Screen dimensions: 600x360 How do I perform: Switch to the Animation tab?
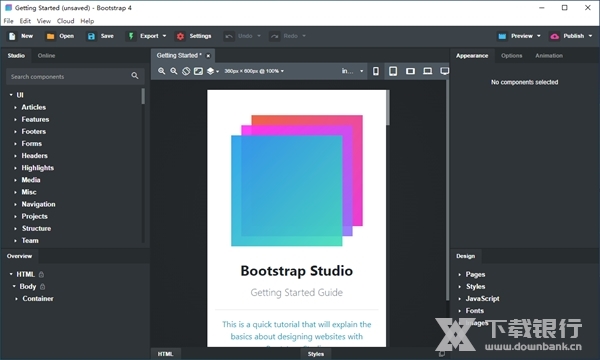549,56
